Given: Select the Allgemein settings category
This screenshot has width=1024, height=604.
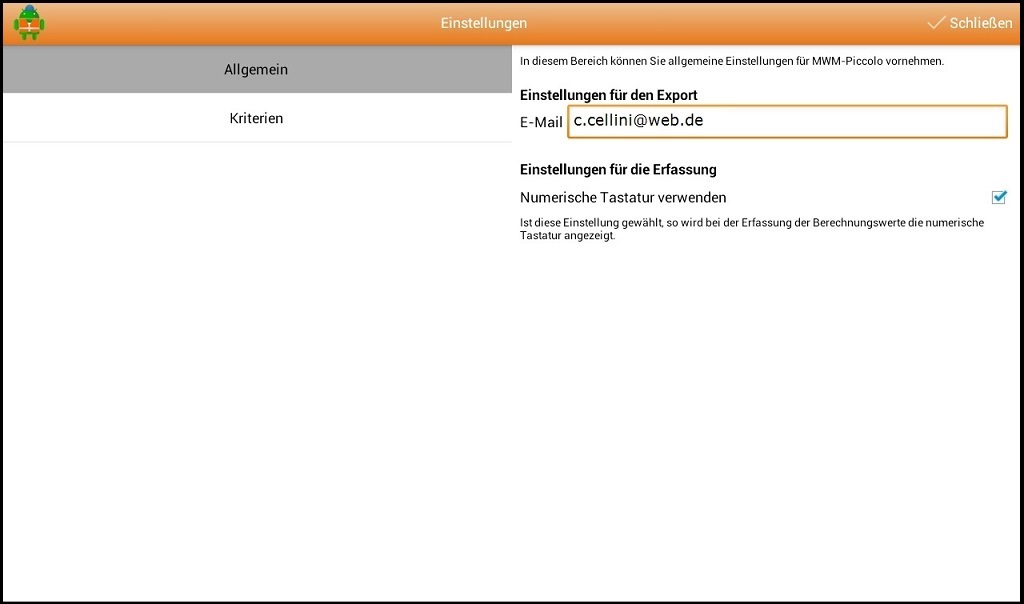Looking at the screenshot, I should click(257, 69).
